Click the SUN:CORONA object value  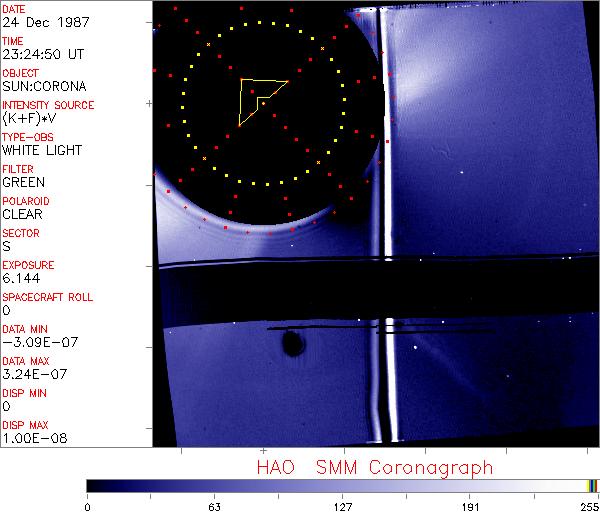(x=45, y=87)
